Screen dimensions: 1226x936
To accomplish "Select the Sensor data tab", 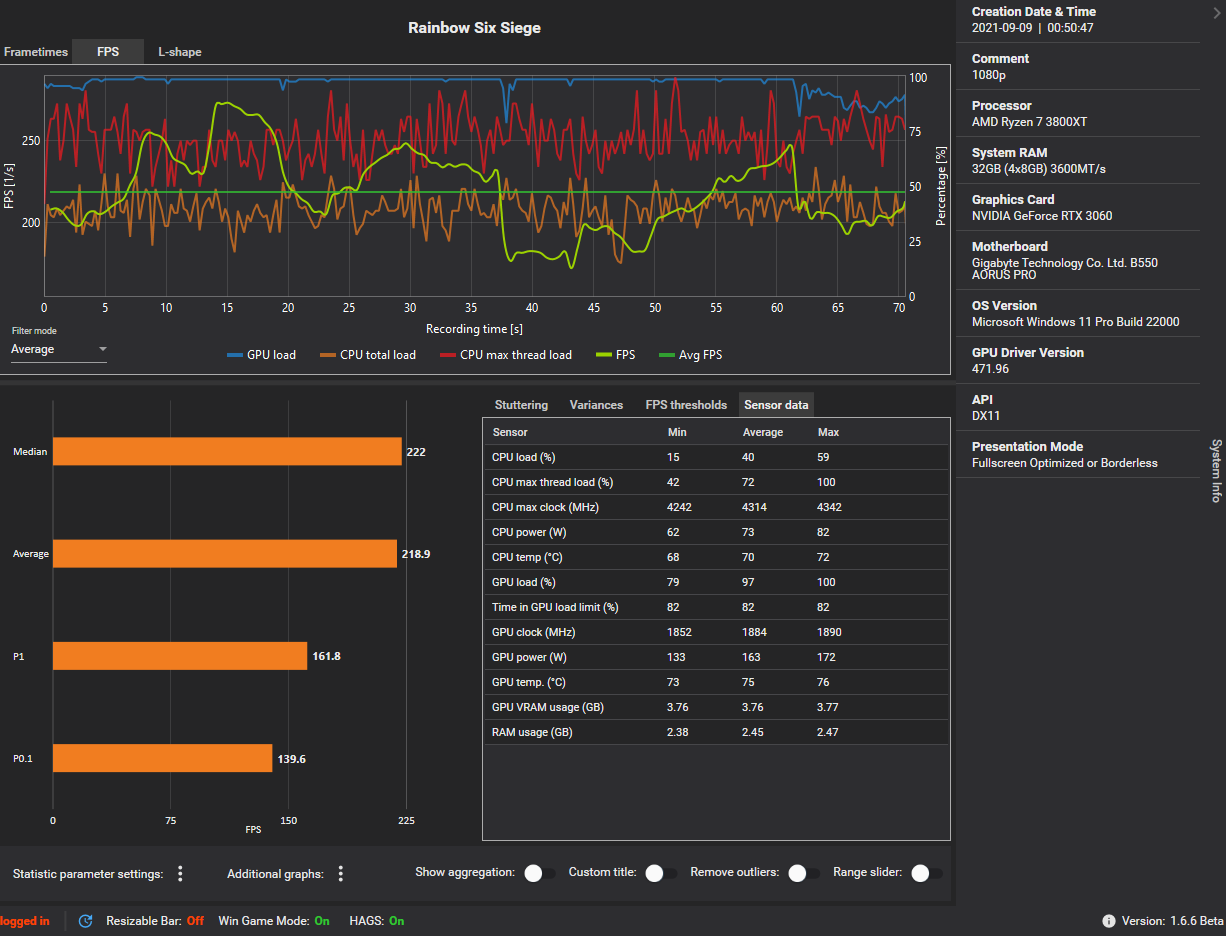I will point(776,405).
